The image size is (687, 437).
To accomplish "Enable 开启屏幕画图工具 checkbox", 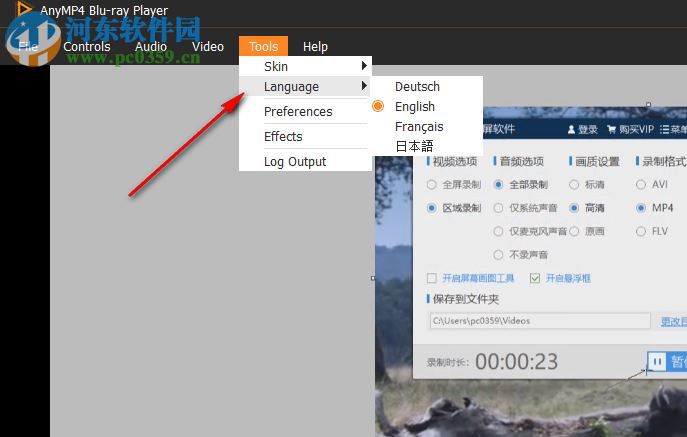I will click(432, 278).
